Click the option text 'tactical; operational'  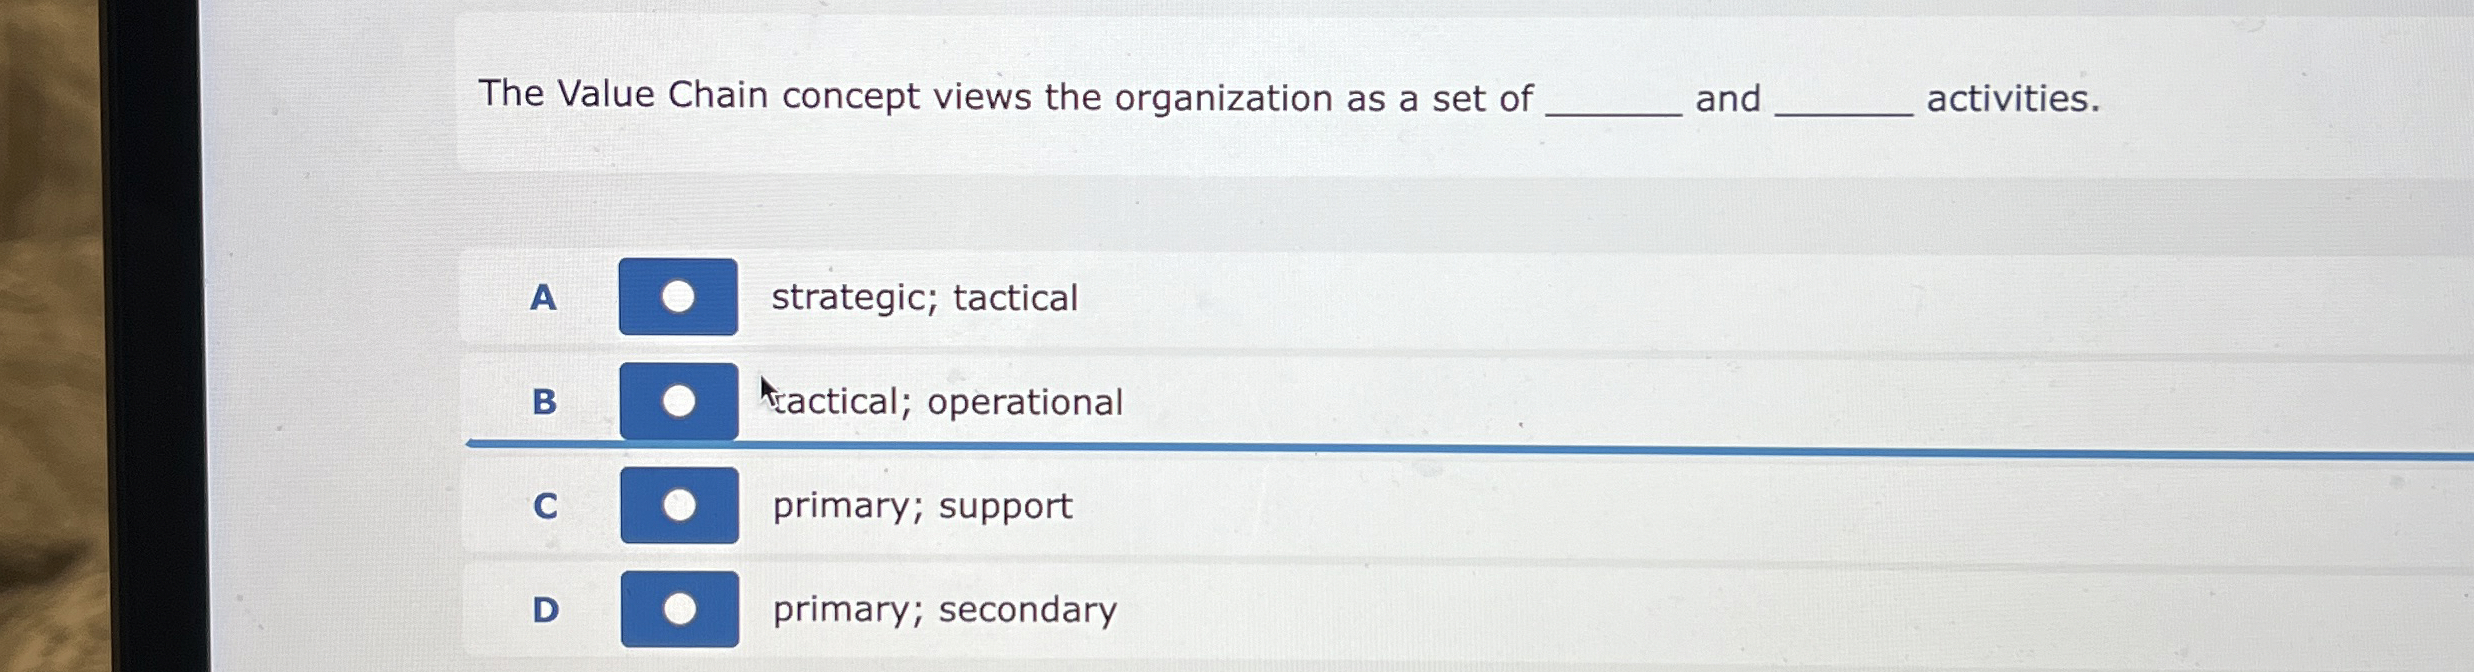pos(945,402)
